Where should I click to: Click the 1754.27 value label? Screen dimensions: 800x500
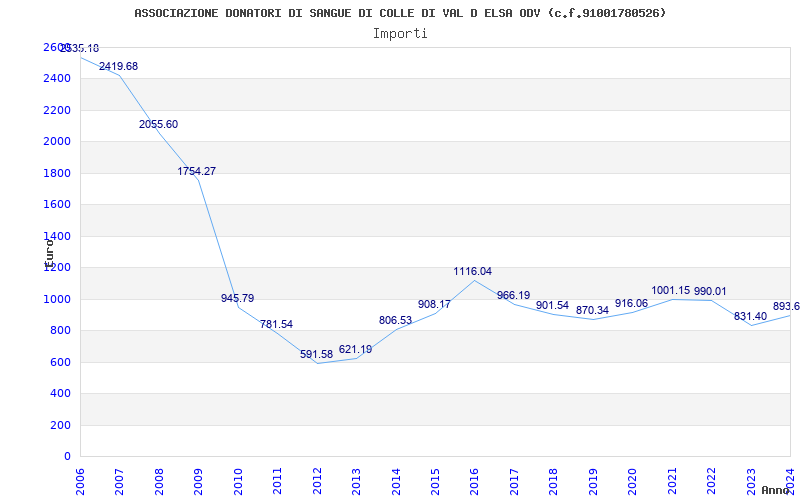(x=196, y=171)
